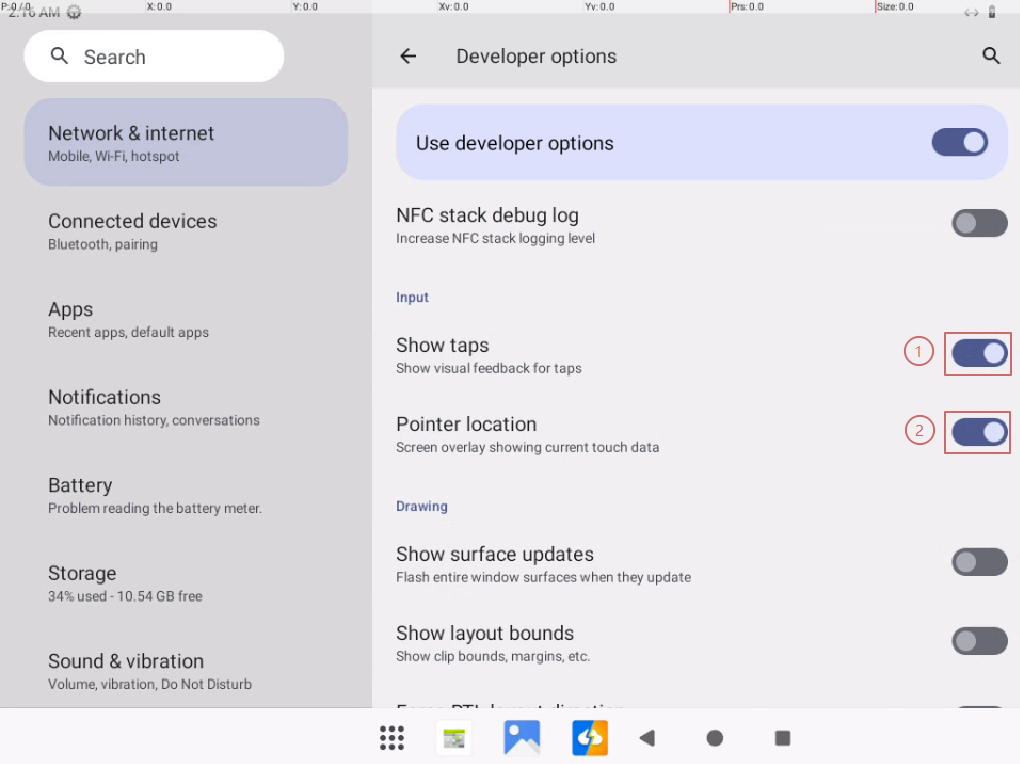Screen dimensions: 1020x764
Task: Disable the Show taps toggle
Action: coord(979,353)
